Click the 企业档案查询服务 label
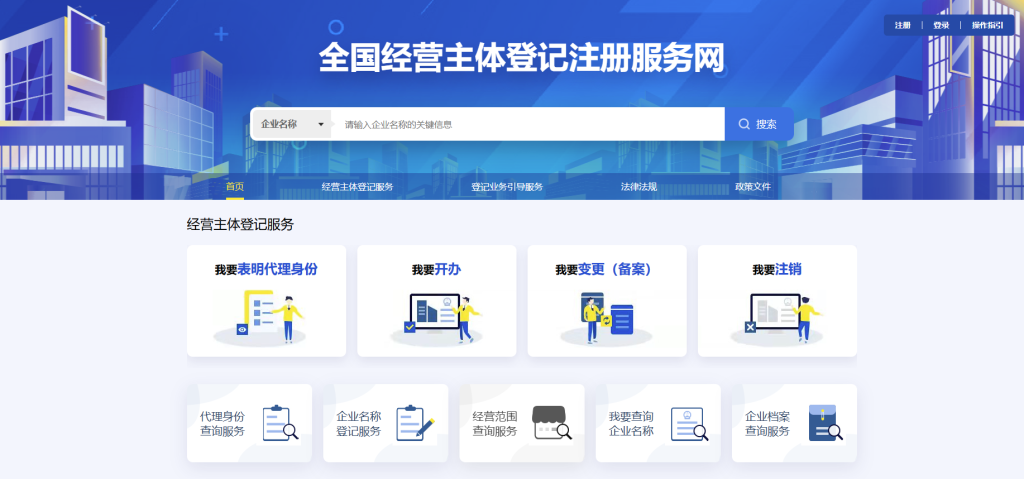This screenshot has width=1024, height=479. point(767,423)
